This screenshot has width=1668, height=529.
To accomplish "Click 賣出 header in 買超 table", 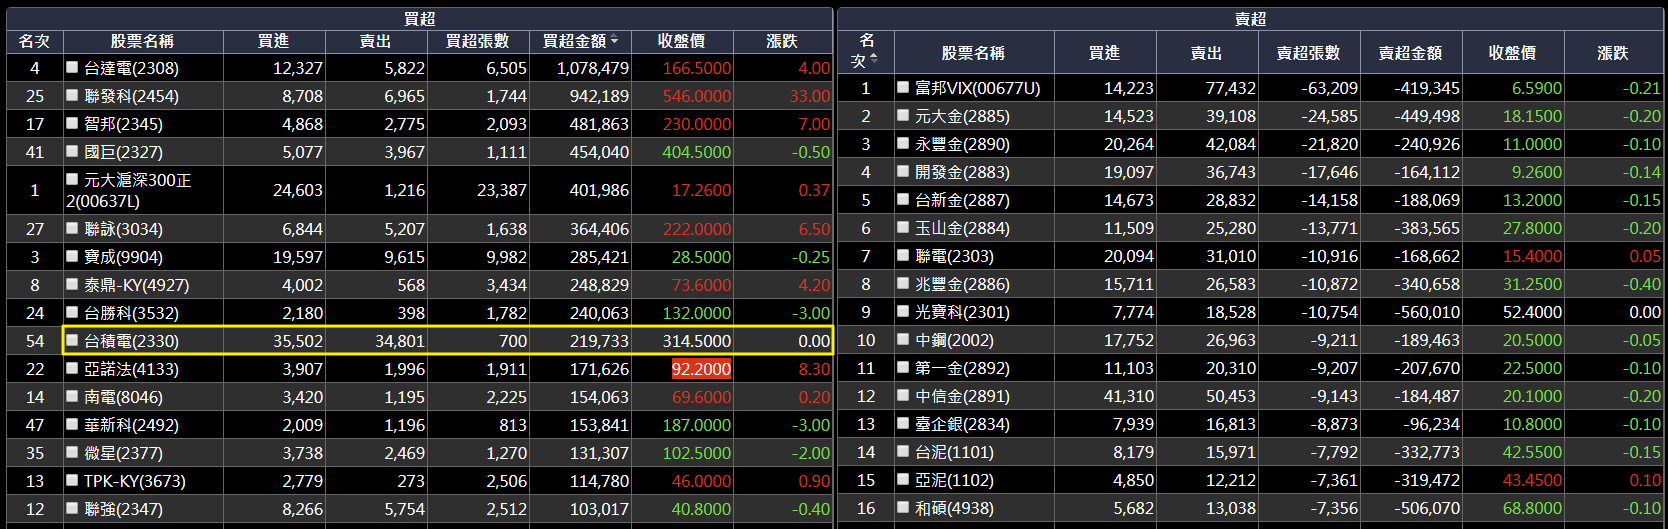I will click(x=376, y=41).
